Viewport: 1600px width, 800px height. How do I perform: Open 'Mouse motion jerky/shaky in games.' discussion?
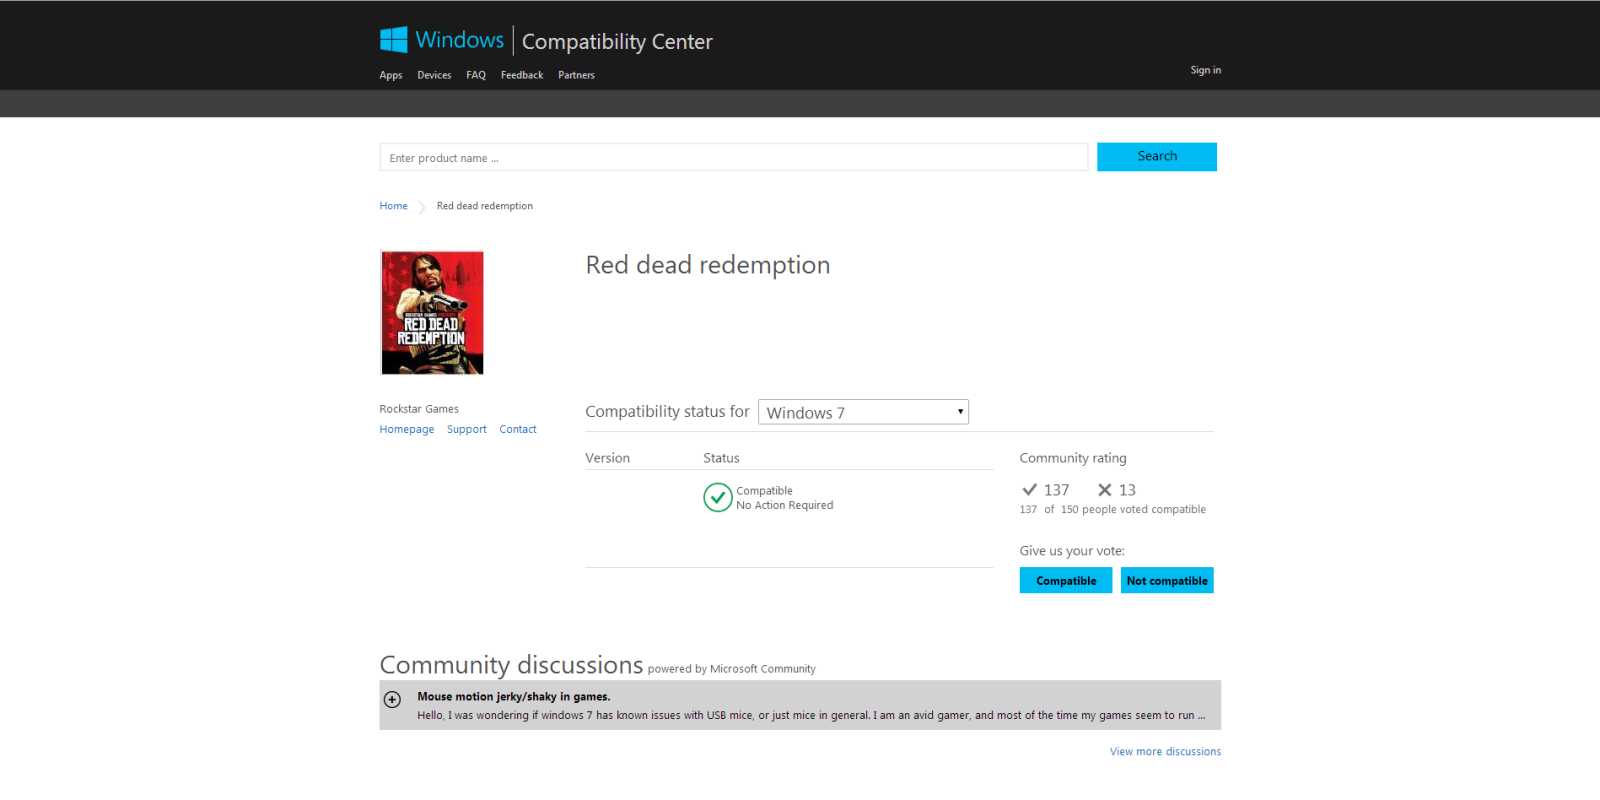(514, 696)
